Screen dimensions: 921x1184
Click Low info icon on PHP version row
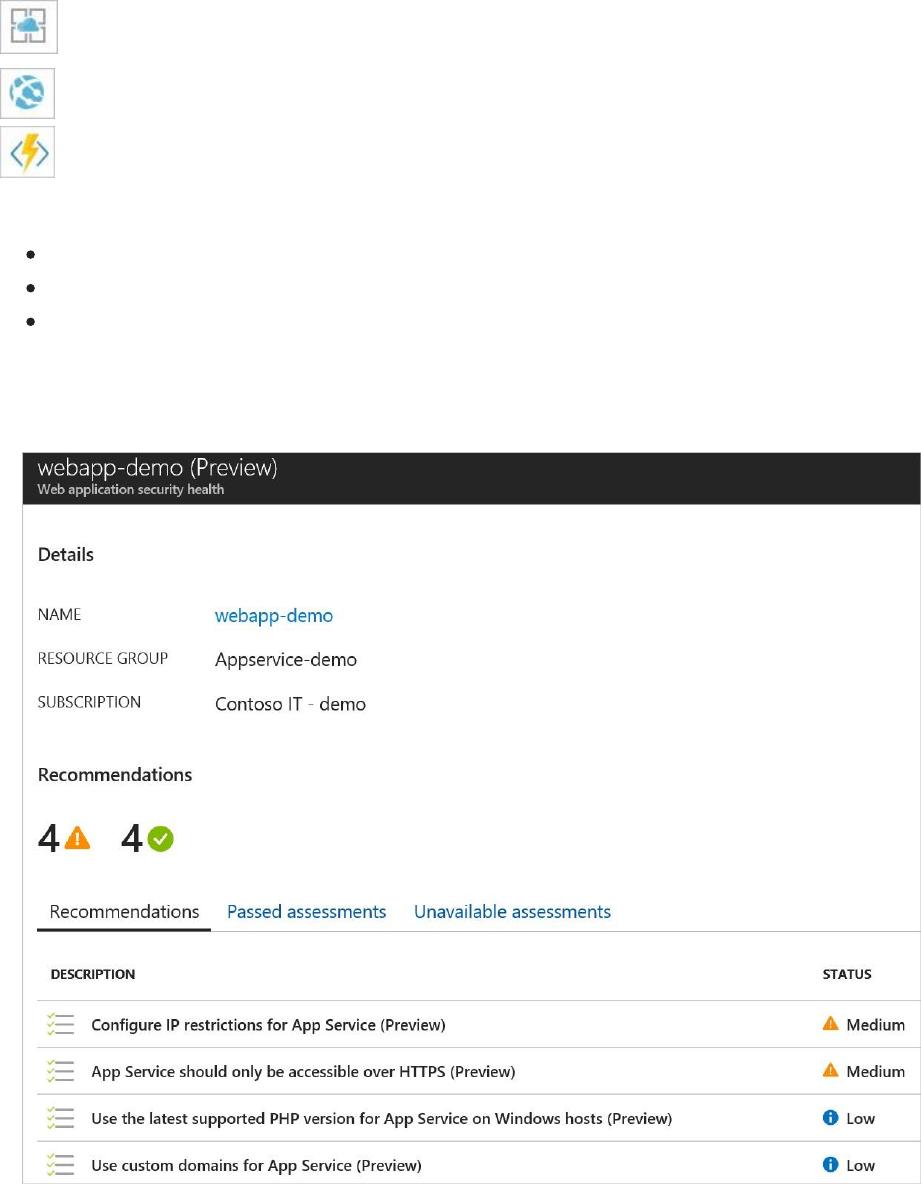click(830, 1118)
